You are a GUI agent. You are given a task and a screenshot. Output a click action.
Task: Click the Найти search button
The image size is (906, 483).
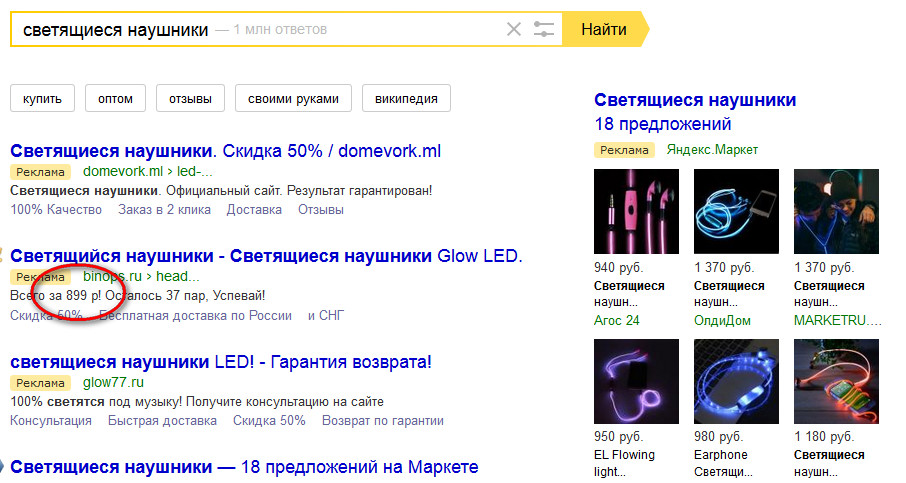[606, 29]
